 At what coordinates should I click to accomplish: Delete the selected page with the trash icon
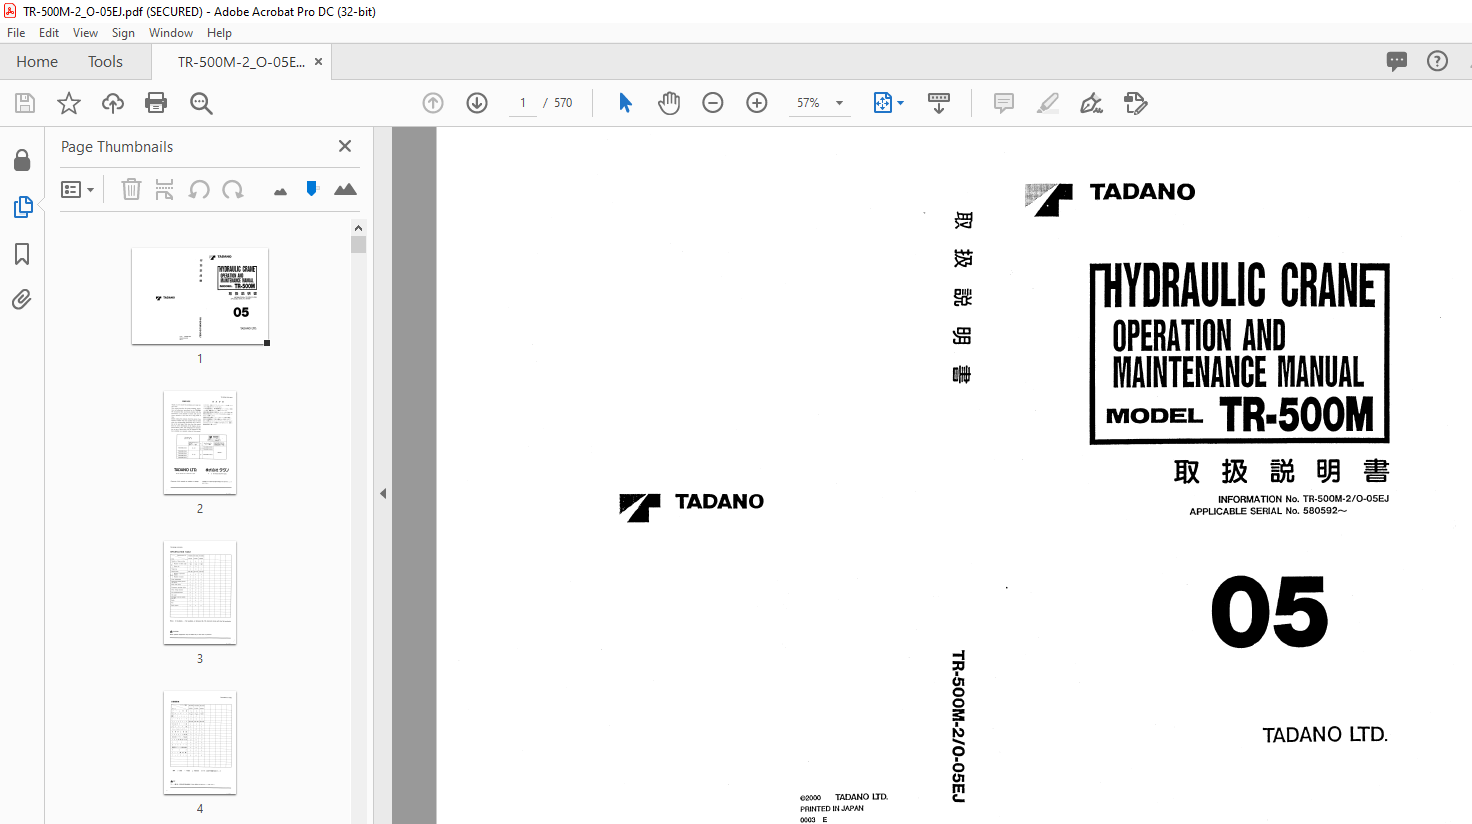(x=131, y=189)
